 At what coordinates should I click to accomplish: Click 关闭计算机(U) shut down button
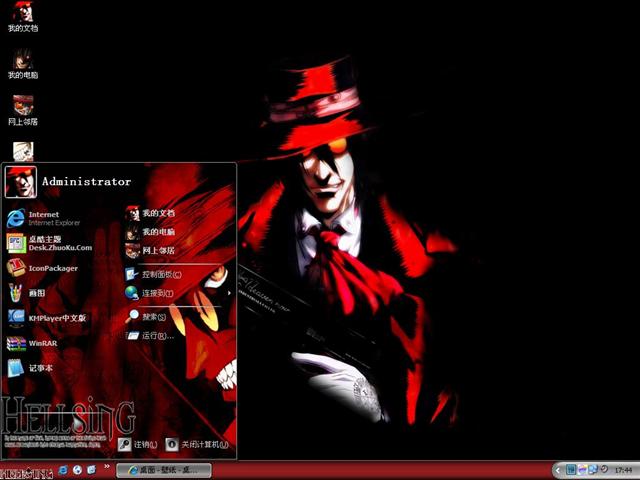[198, 444]
